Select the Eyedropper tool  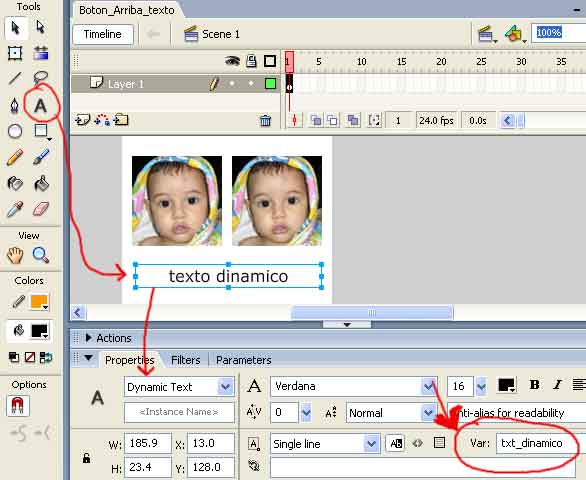[x=15, y=209]
